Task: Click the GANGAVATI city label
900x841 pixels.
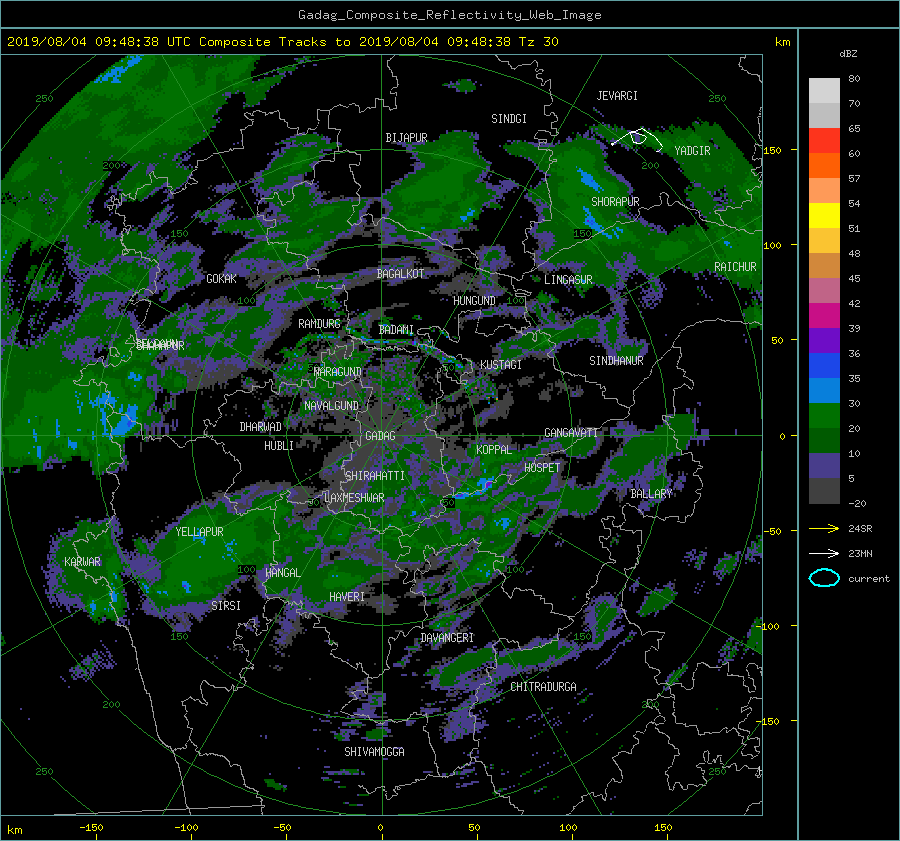Action: pyautogui.click(x=571, y=433)
